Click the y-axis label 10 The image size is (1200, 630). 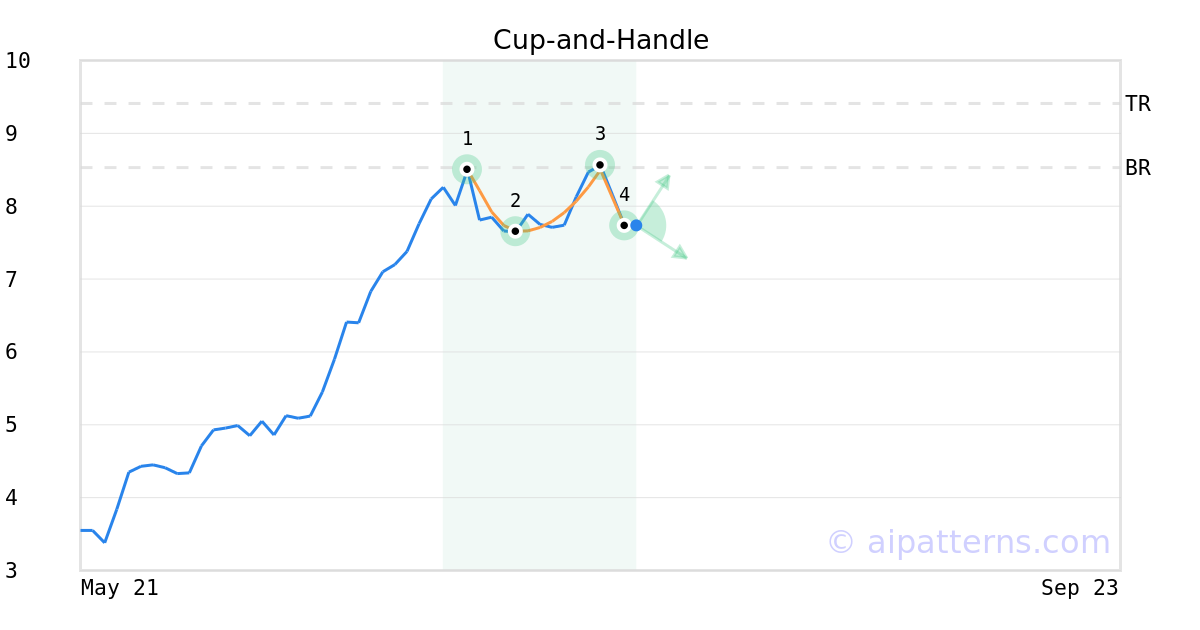pos(18,61)
